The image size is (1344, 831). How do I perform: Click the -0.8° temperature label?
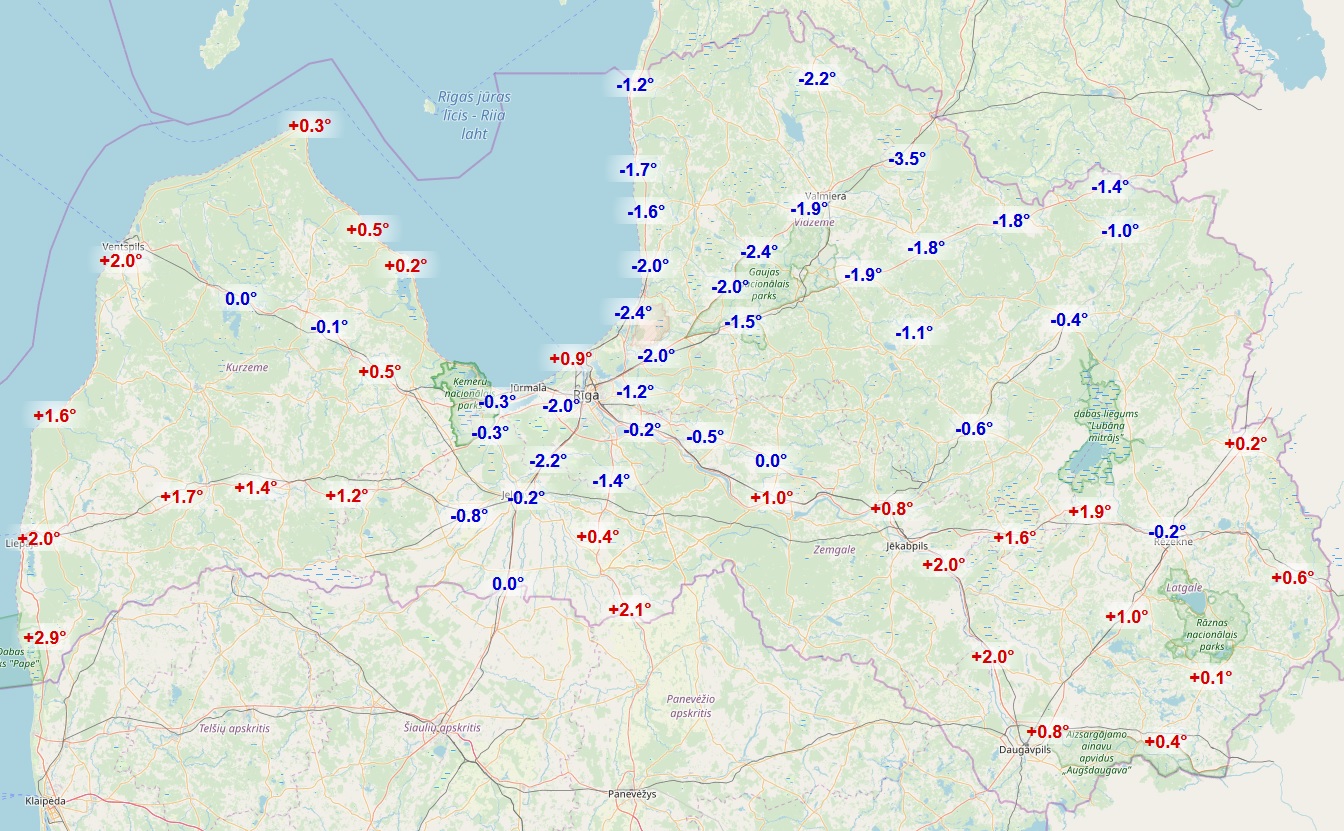(x=468, y=515)
